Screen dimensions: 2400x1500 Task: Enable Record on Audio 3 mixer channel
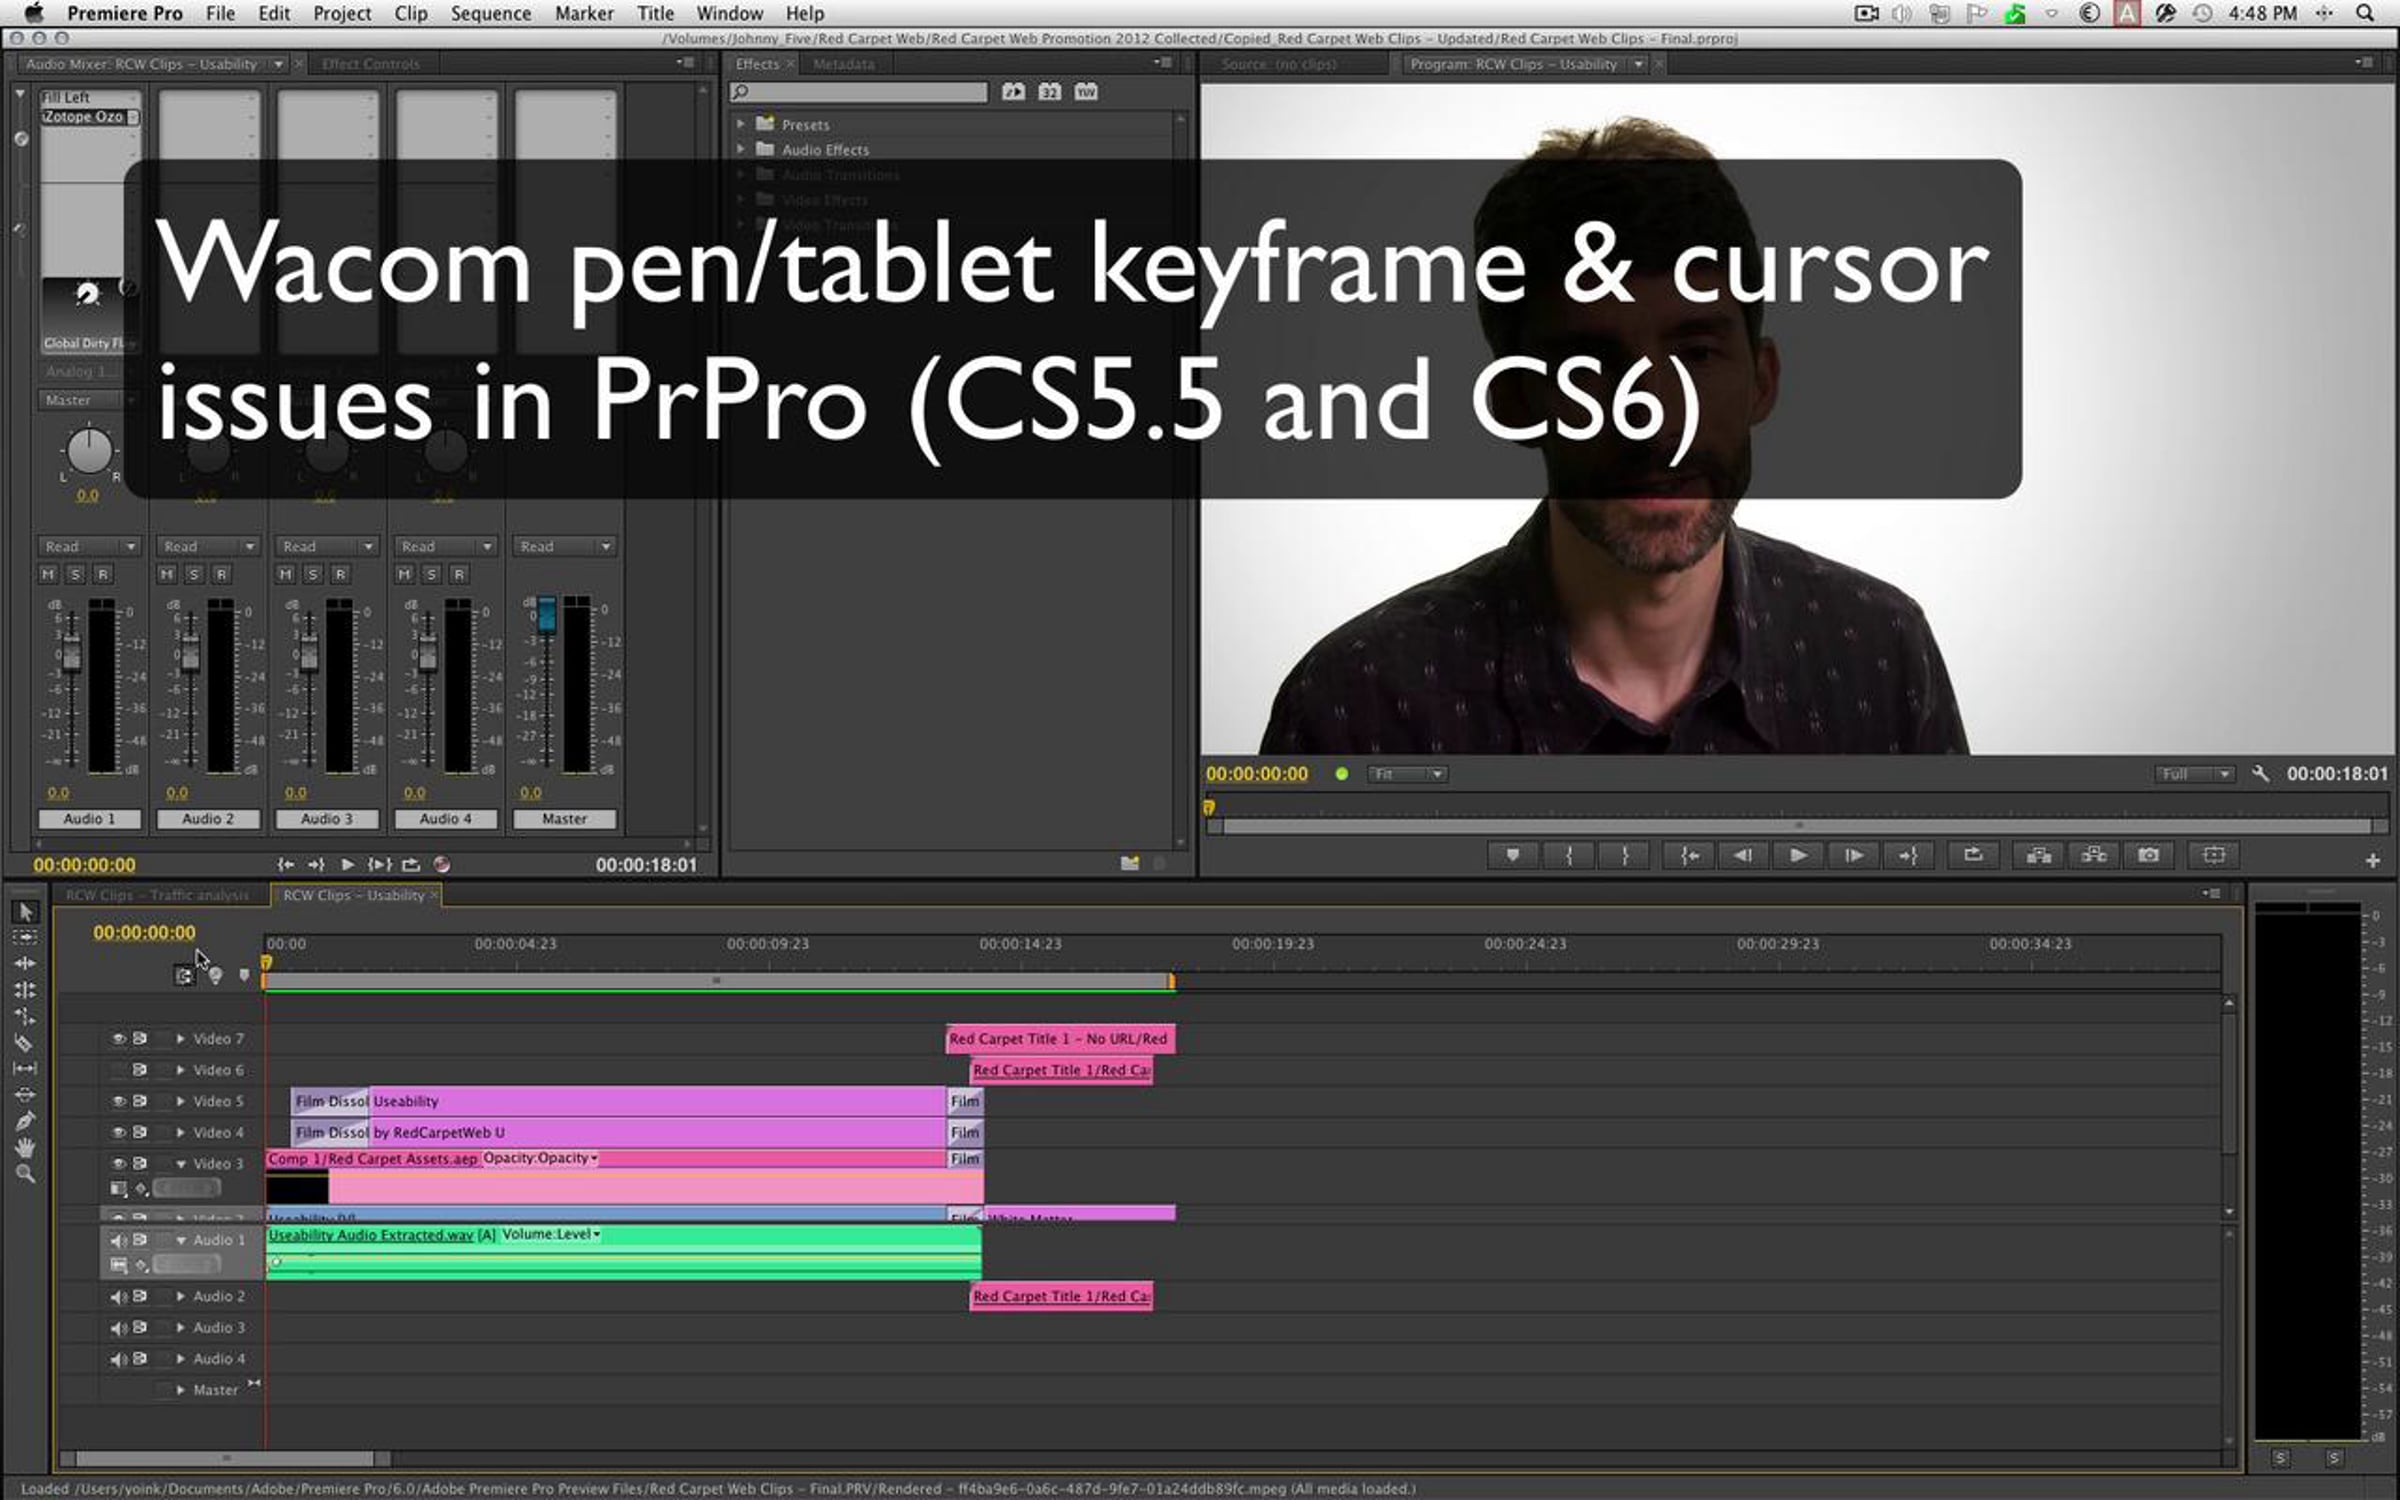click(x=340, y=574)
